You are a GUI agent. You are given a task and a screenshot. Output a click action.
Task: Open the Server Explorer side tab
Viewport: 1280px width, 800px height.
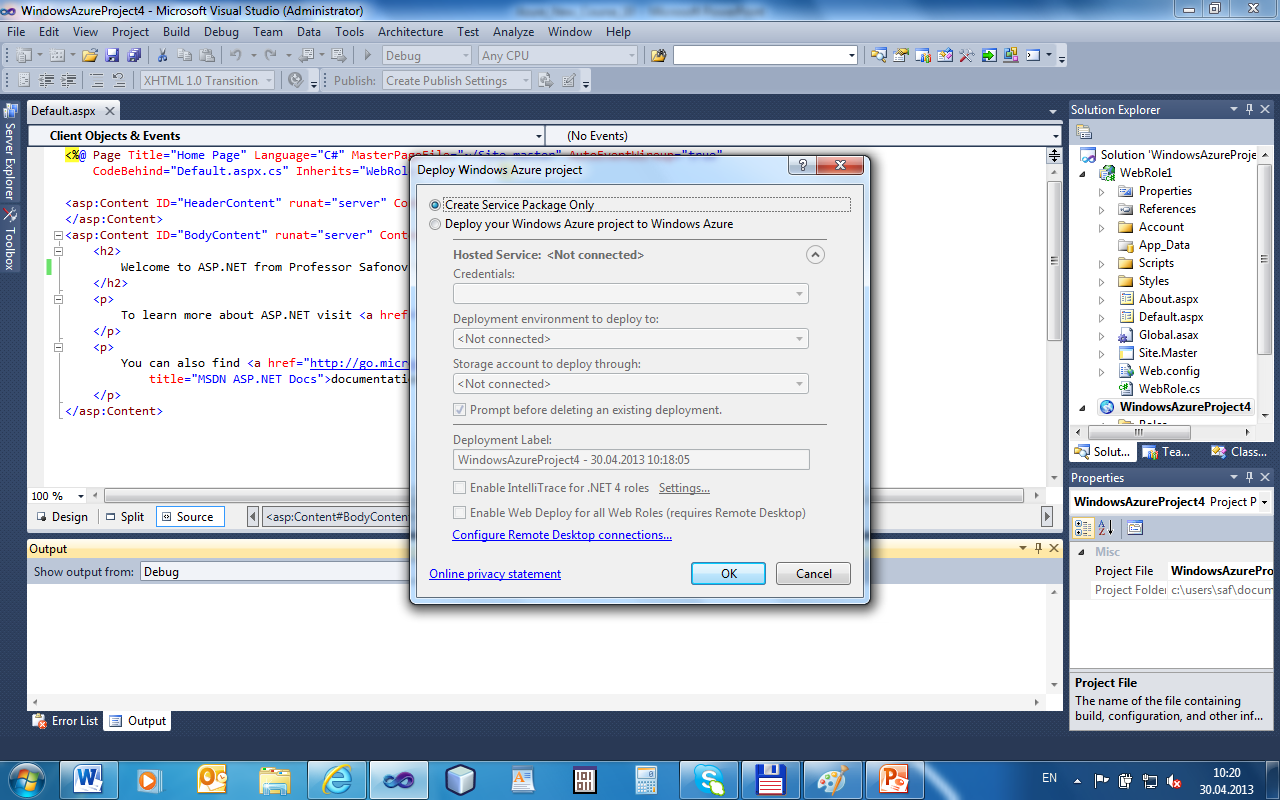[x=9, y=150]
